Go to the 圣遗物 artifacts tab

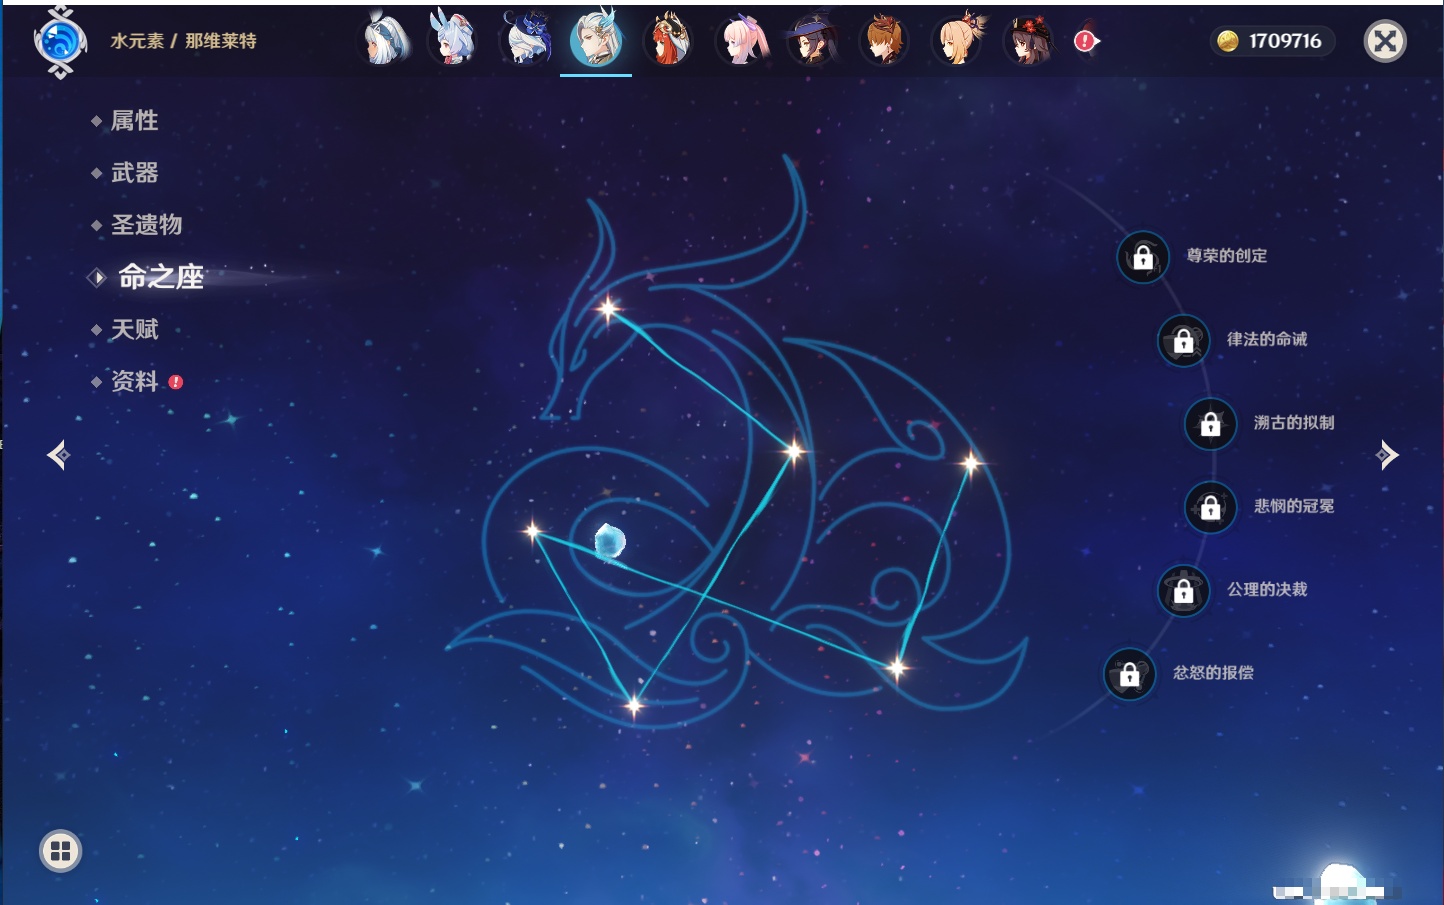[x=146, y=225]
